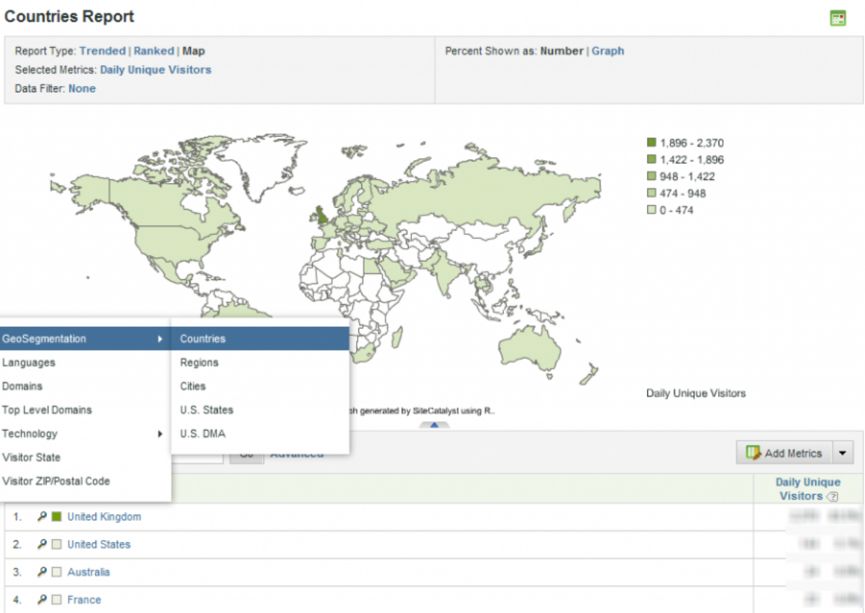
Task: Click the green calendar icon at top right
Action: coord(838,18)
